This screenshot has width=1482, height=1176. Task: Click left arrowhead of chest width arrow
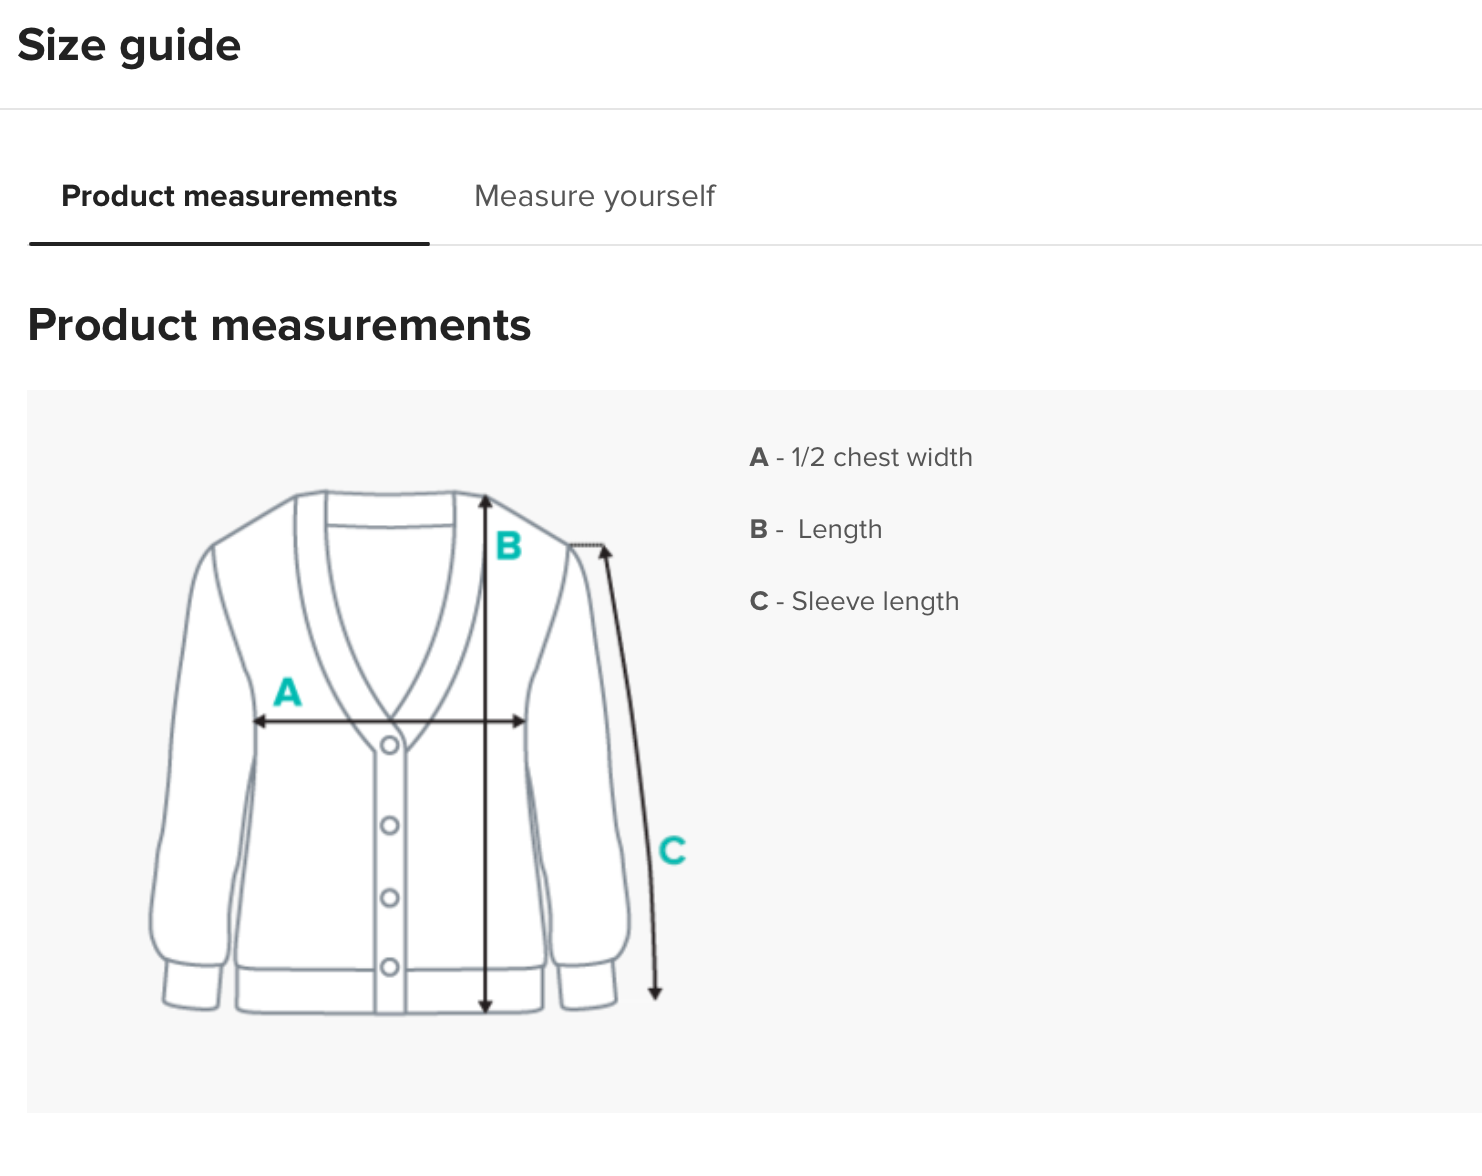(x=258, y=721)
